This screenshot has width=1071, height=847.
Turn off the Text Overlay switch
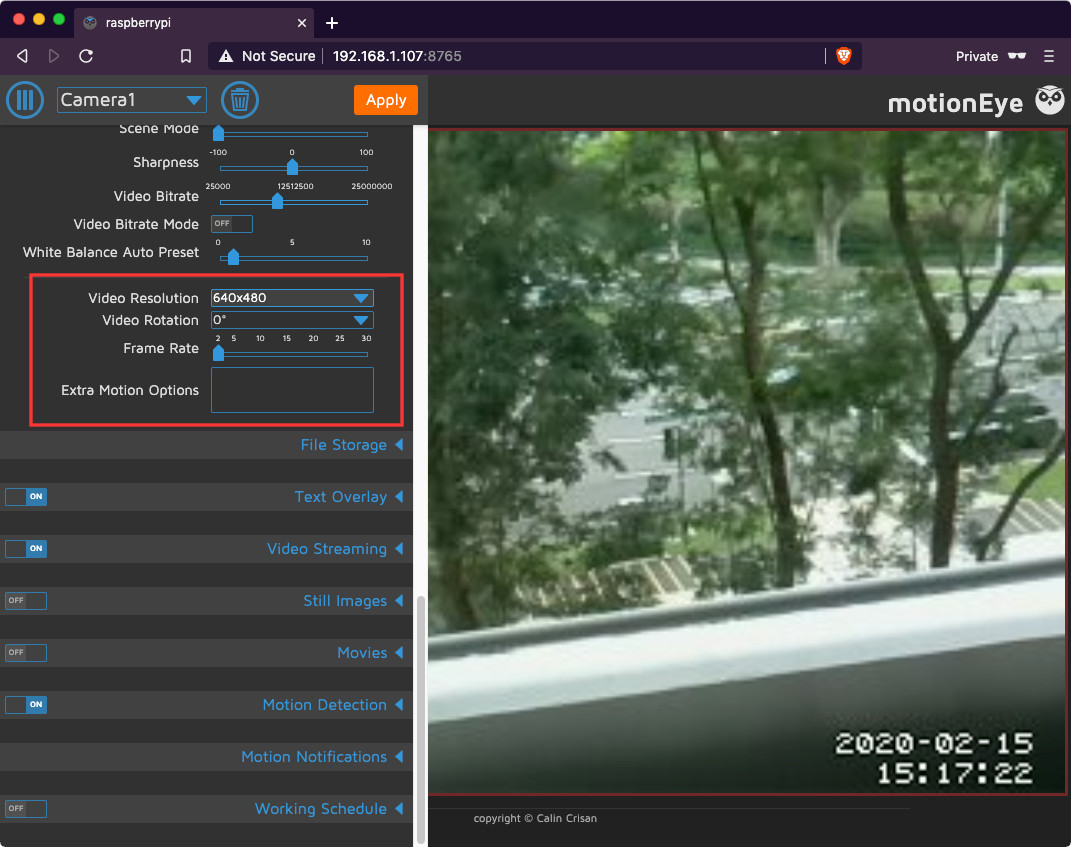26,497
